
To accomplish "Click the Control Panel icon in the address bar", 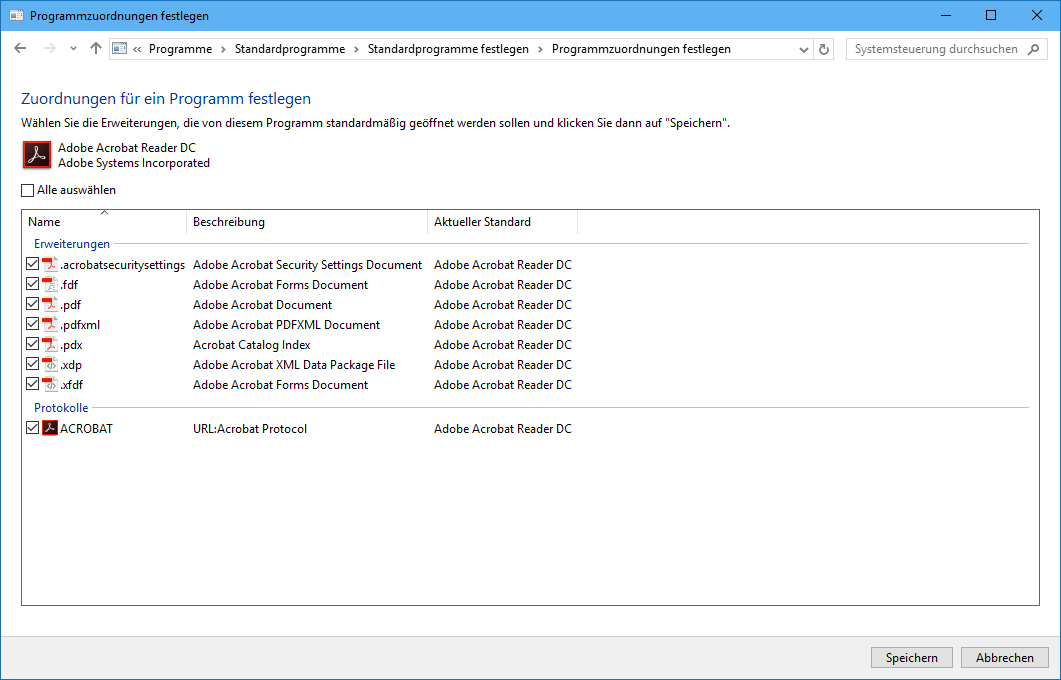I will [120, 49].
